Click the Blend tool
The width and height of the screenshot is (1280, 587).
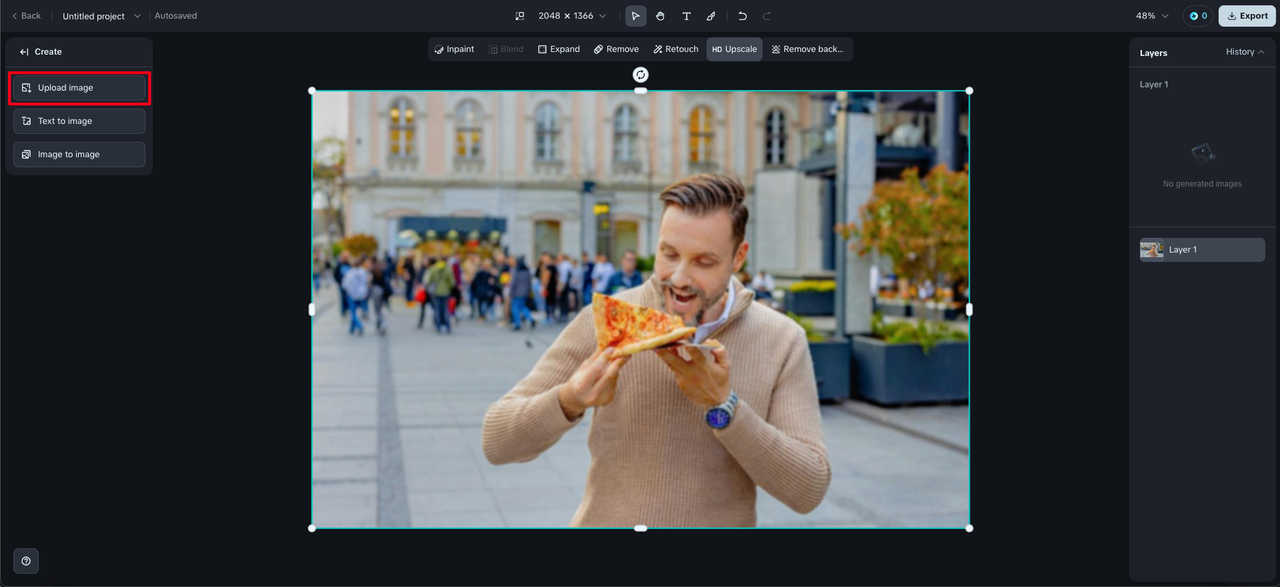(506, 49)
